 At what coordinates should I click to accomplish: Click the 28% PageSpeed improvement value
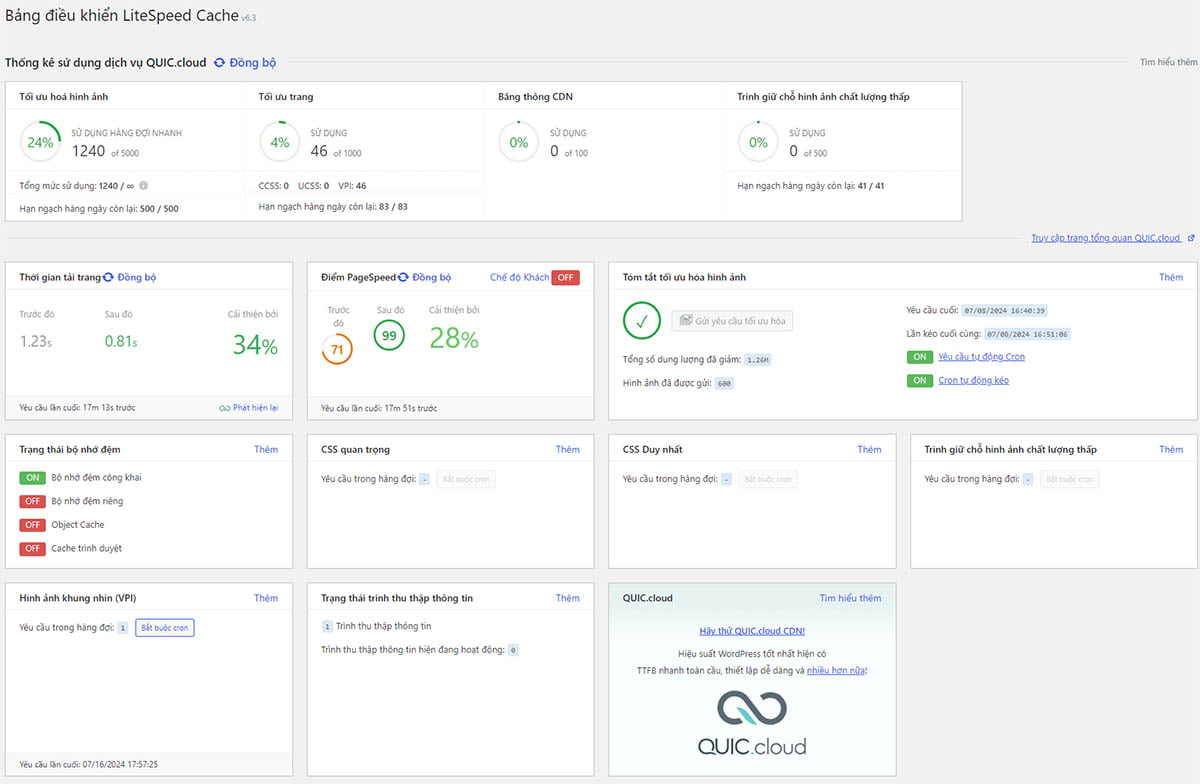click(x=454, y=338)
